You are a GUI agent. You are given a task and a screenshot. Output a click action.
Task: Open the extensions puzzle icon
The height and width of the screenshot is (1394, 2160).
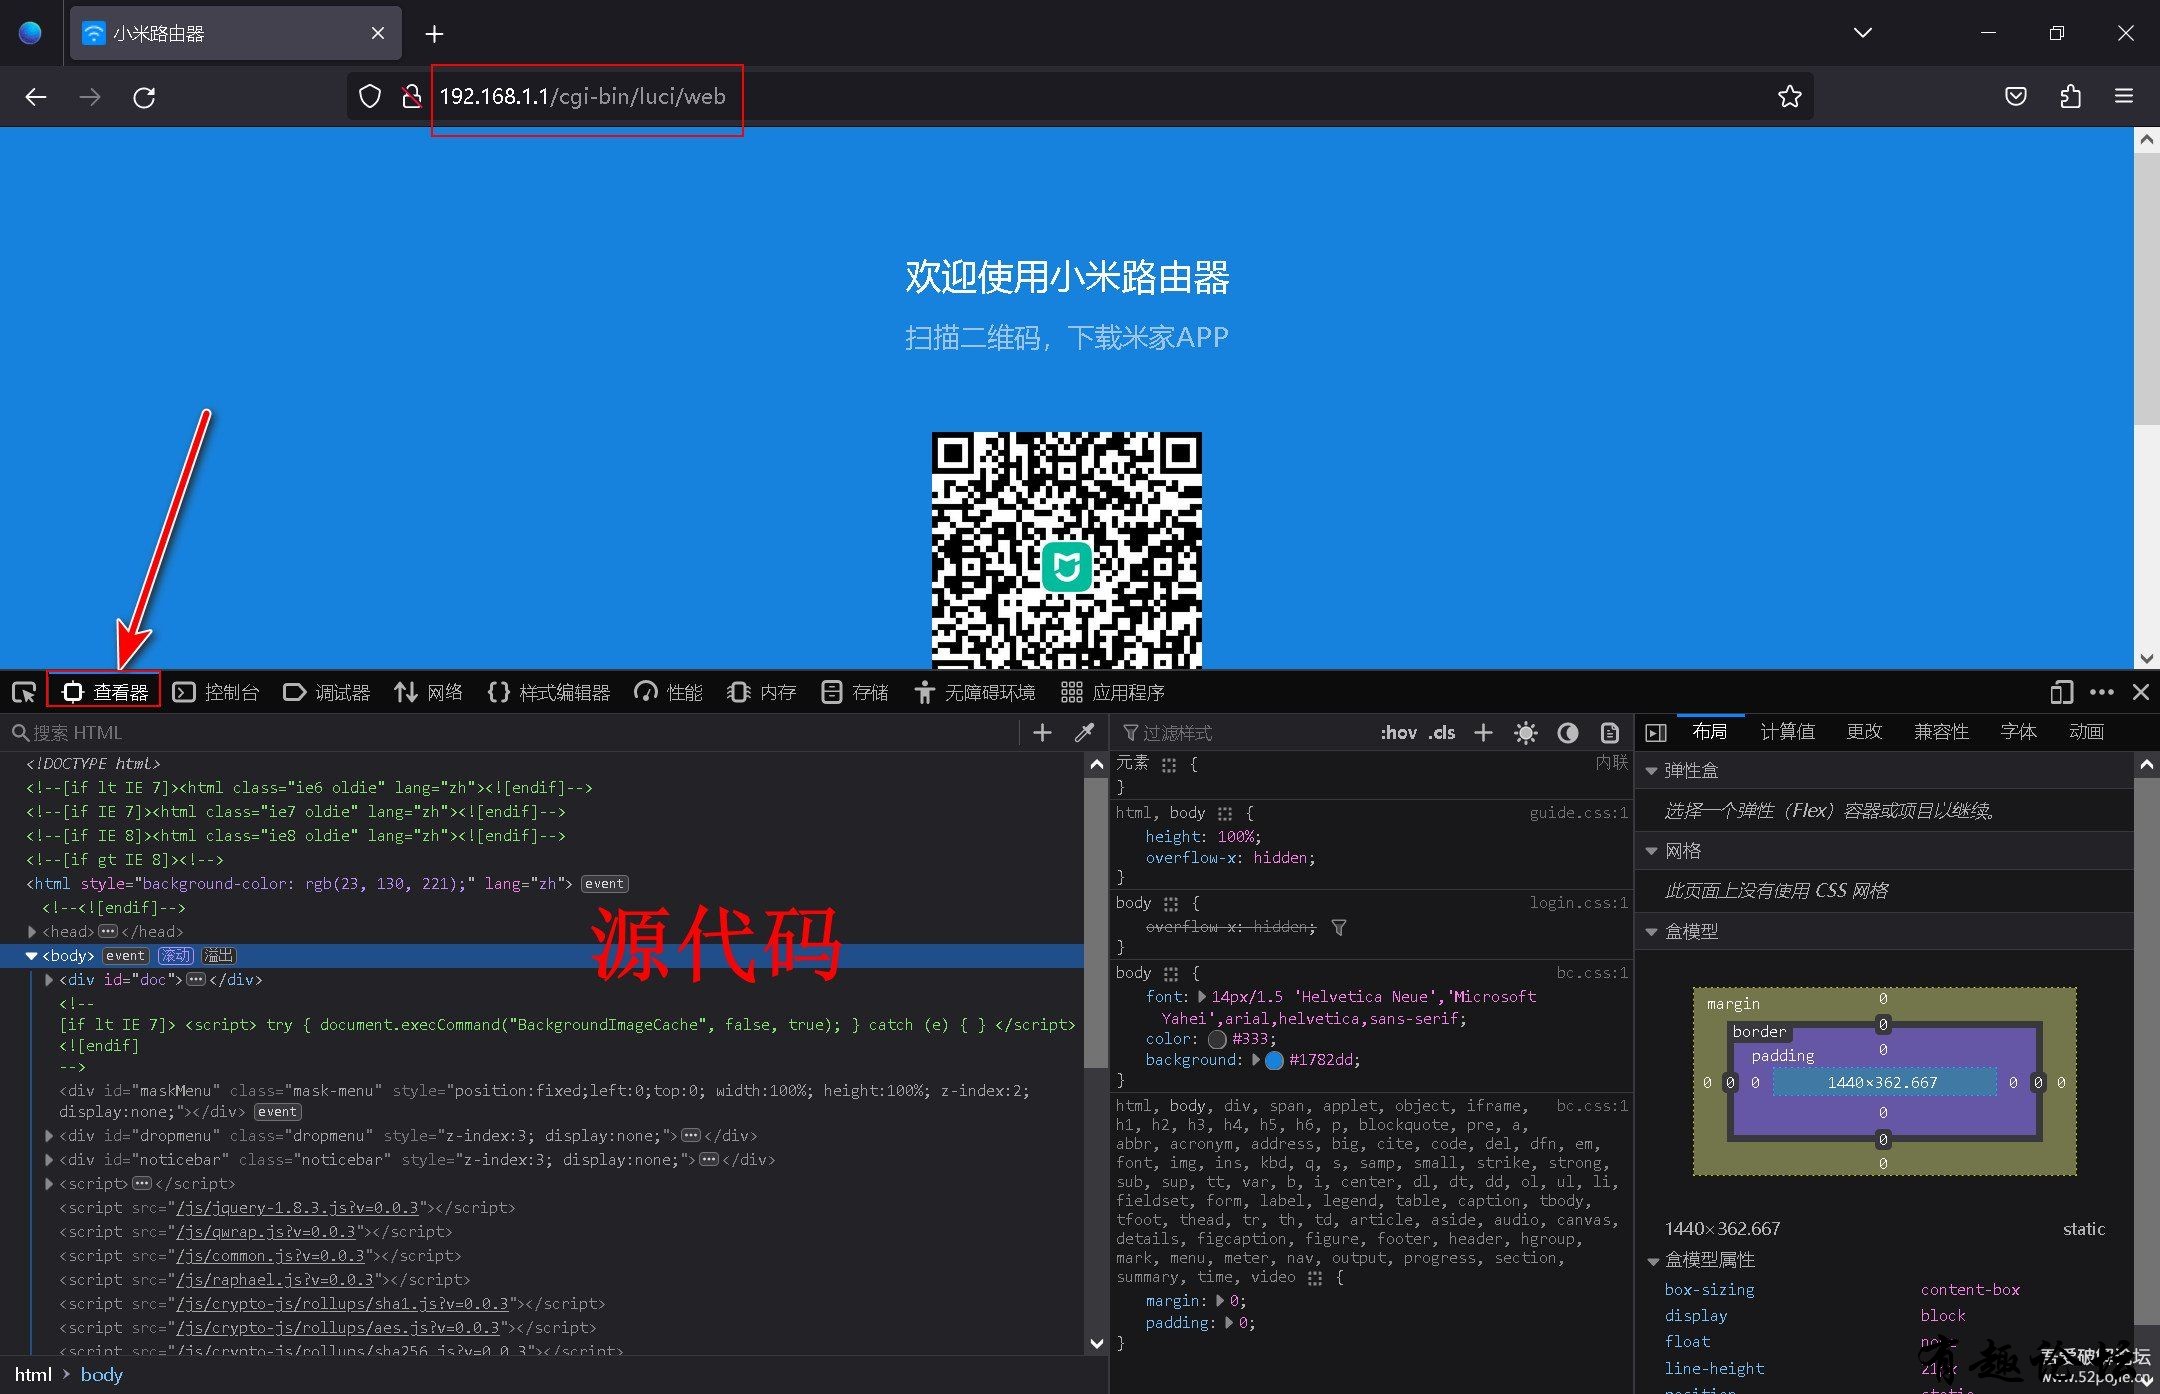coord(2071,97)
